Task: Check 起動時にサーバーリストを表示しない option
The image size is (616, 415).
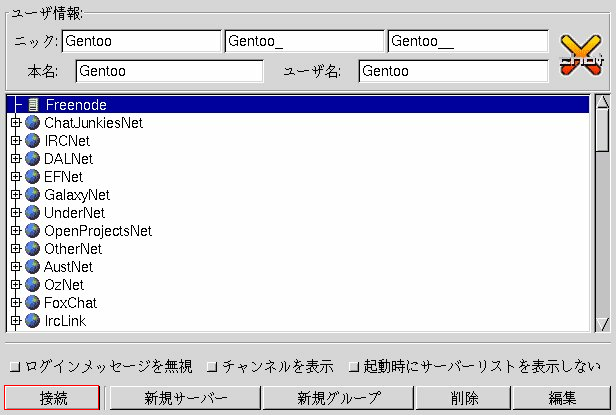Action: coord(354,367)
